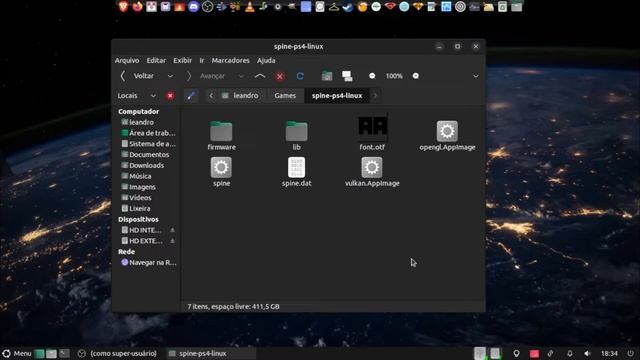Launch Firefox from the top dock
Image resolution: width=640 pixels, height=360 pixels.
click(138, 6)
